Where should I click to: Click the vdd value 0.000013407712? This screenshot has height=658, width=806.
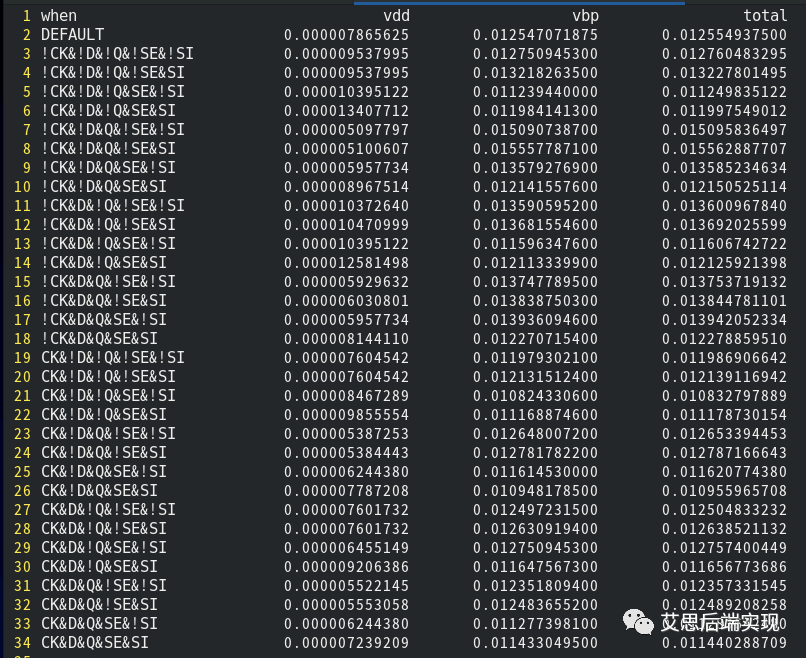[346, 111]
